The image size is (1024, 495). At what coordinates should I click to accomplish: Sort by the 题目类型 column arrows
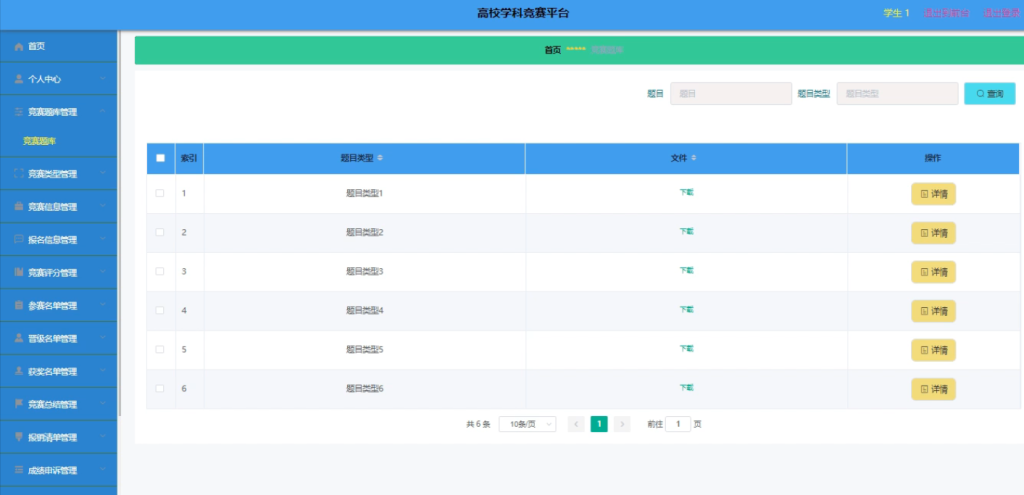(x=380, y=158)
